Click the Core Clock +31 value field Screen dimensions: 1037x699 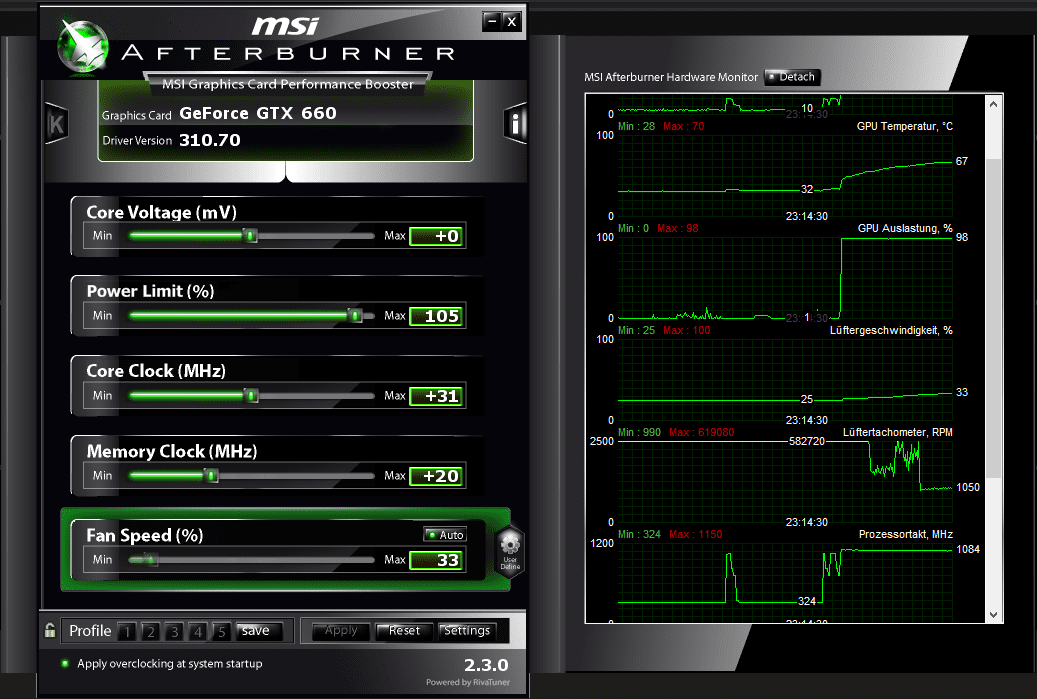(x=437, y=396)
